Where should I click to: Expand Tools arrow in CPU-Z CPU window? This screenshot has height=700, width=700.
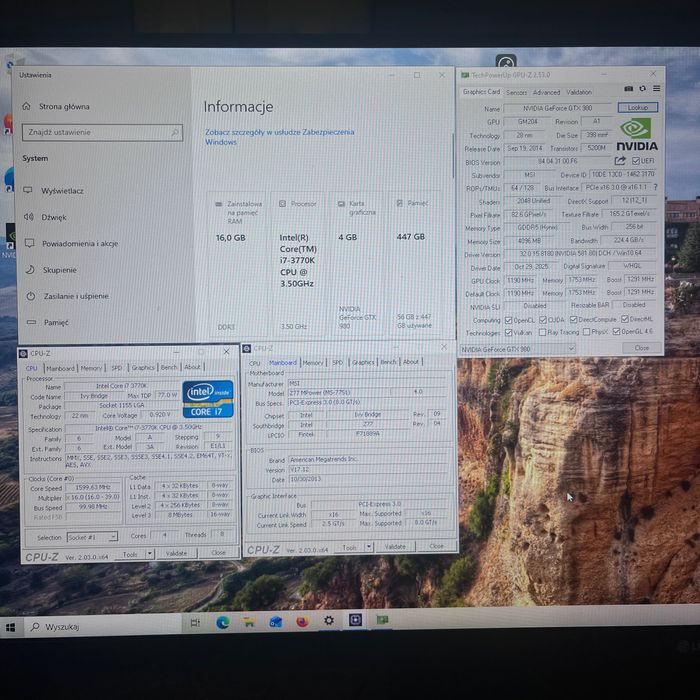click(150, 554)
